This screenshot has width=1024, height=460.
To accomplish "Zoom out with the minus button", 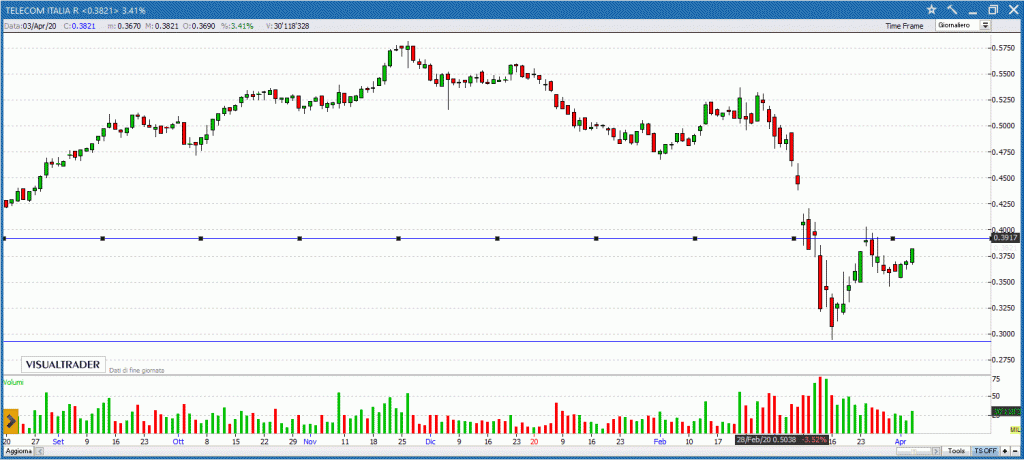I will pos(1015,452).
